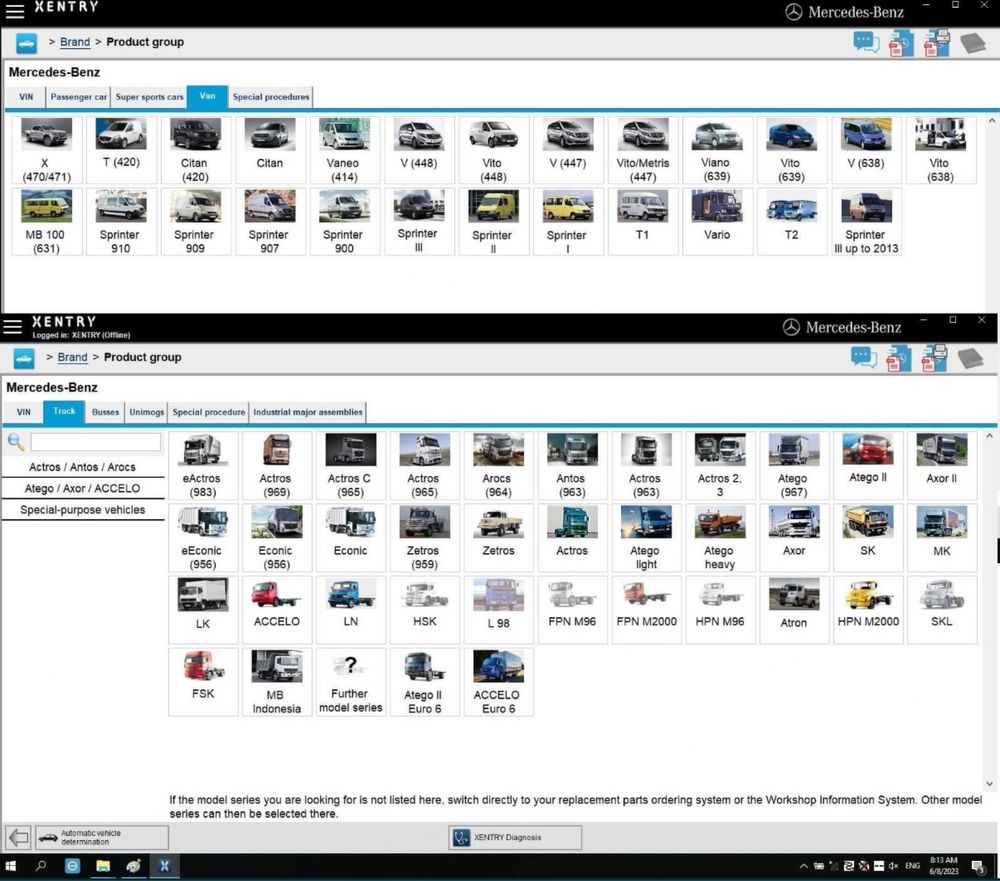The image size is (1000, 881).
Task: Open Windows Start menu
Action: pyautogui.click(x=11, y=866)
